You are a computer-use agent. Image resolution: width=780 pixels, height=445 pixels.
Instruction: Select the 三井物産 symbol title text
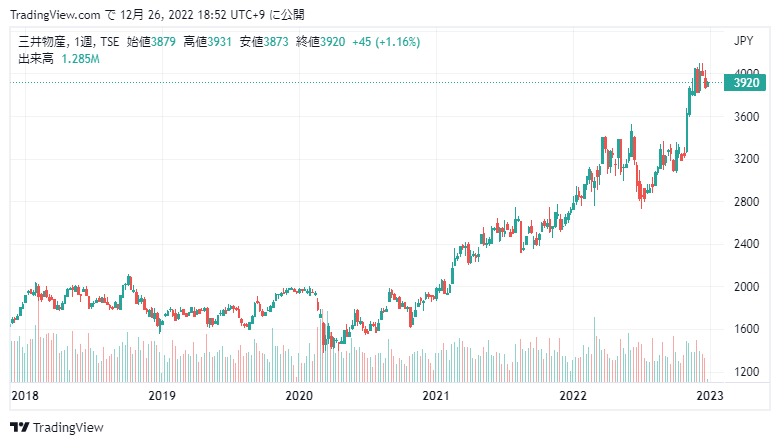(43, 42)
